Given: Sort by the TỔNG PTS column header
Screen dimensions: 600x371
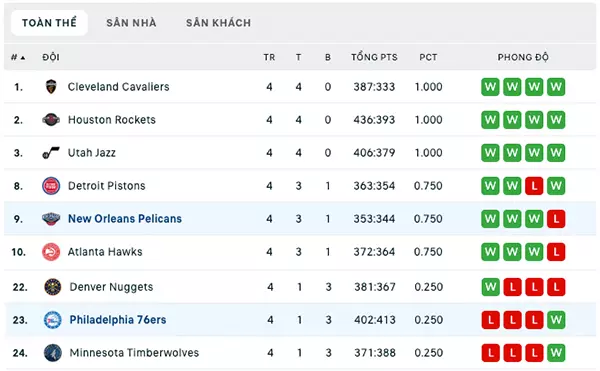Looking at the screenshot, I should point(374,57).
